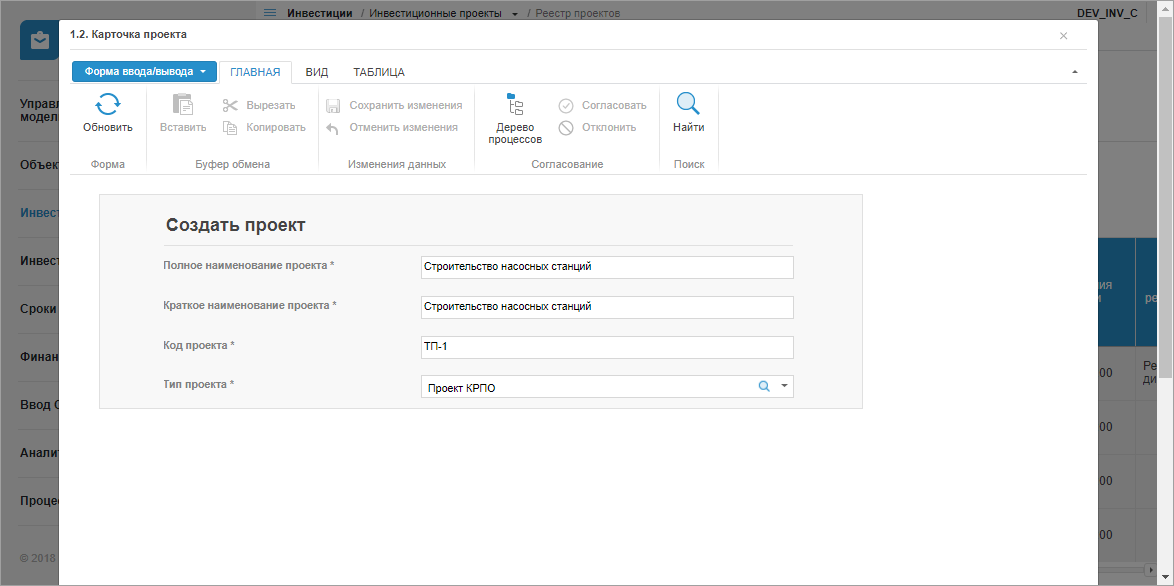The height and width of the screenshot is (586, 1174).
Task: Open Форма ввода/вывода dropdown button
Action: click(x=145, y=72)
